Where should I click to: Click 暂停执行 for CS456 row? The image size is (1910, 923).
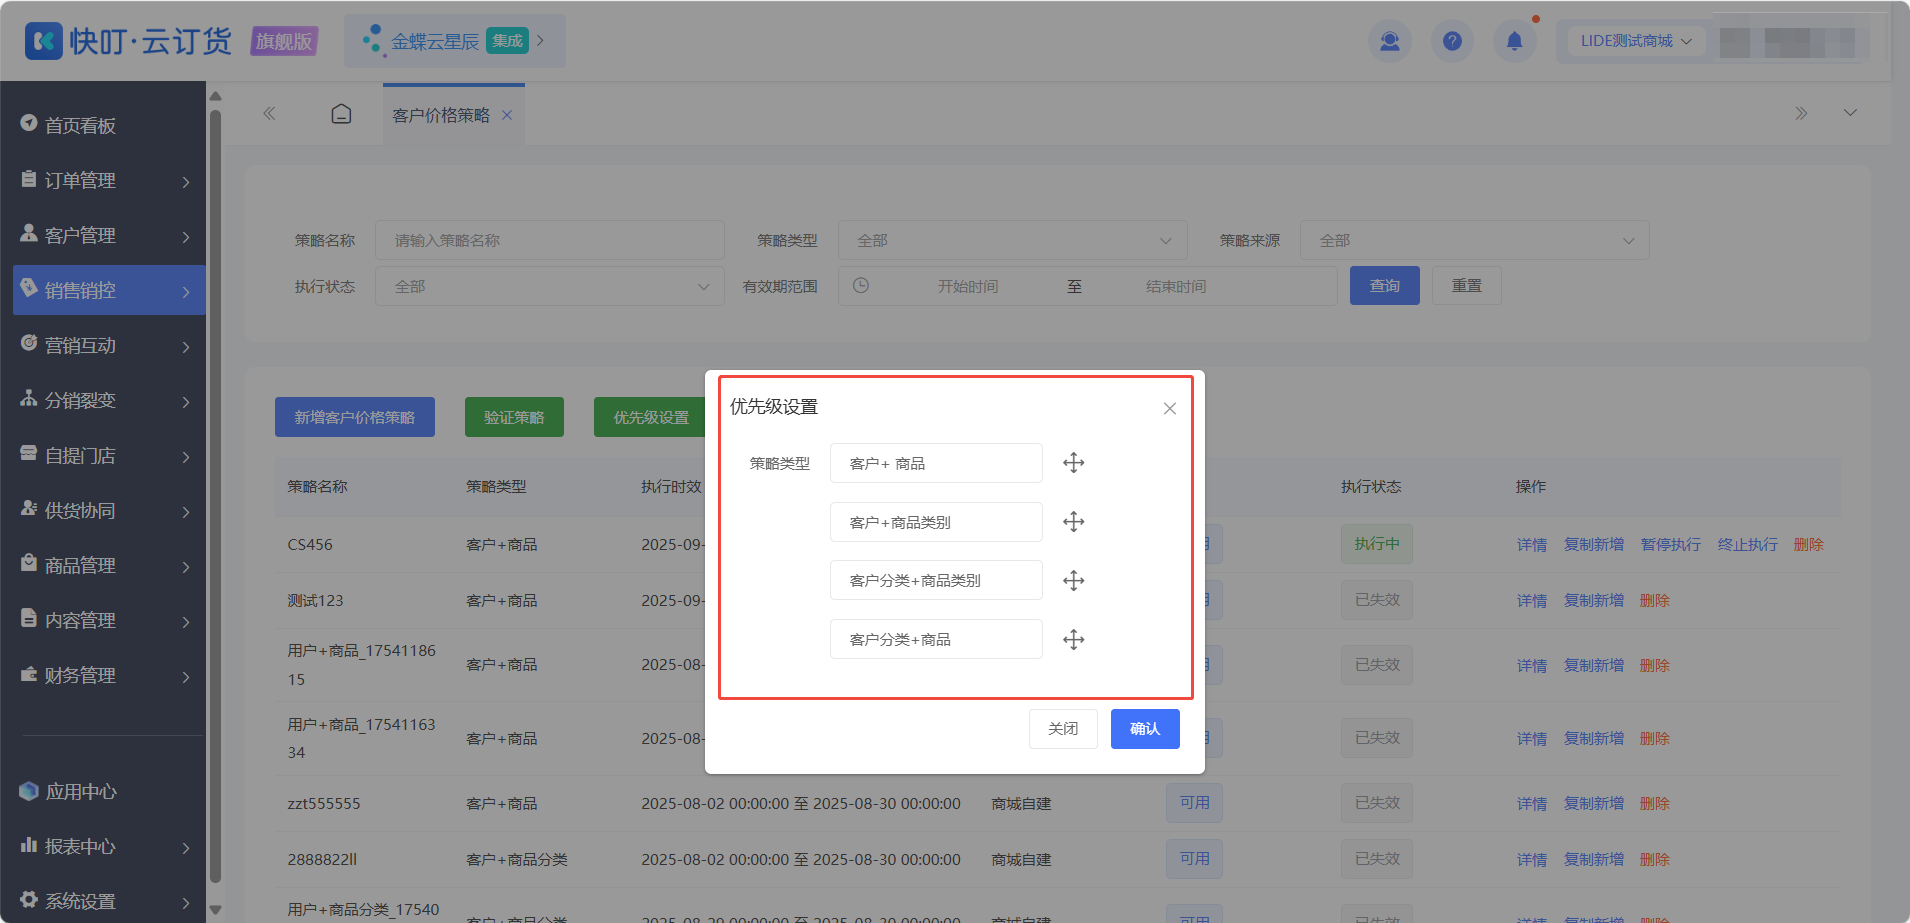(x=1671, y=545)
